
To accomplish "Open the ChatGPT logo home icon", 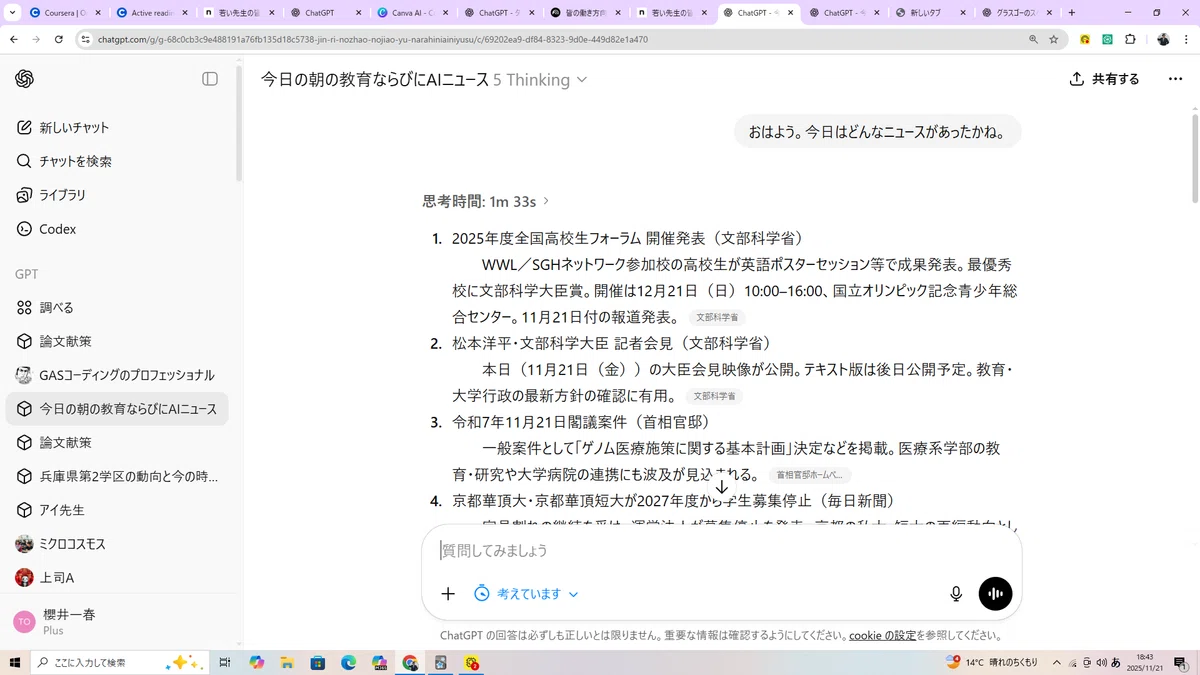I will (x=25, y=79).
